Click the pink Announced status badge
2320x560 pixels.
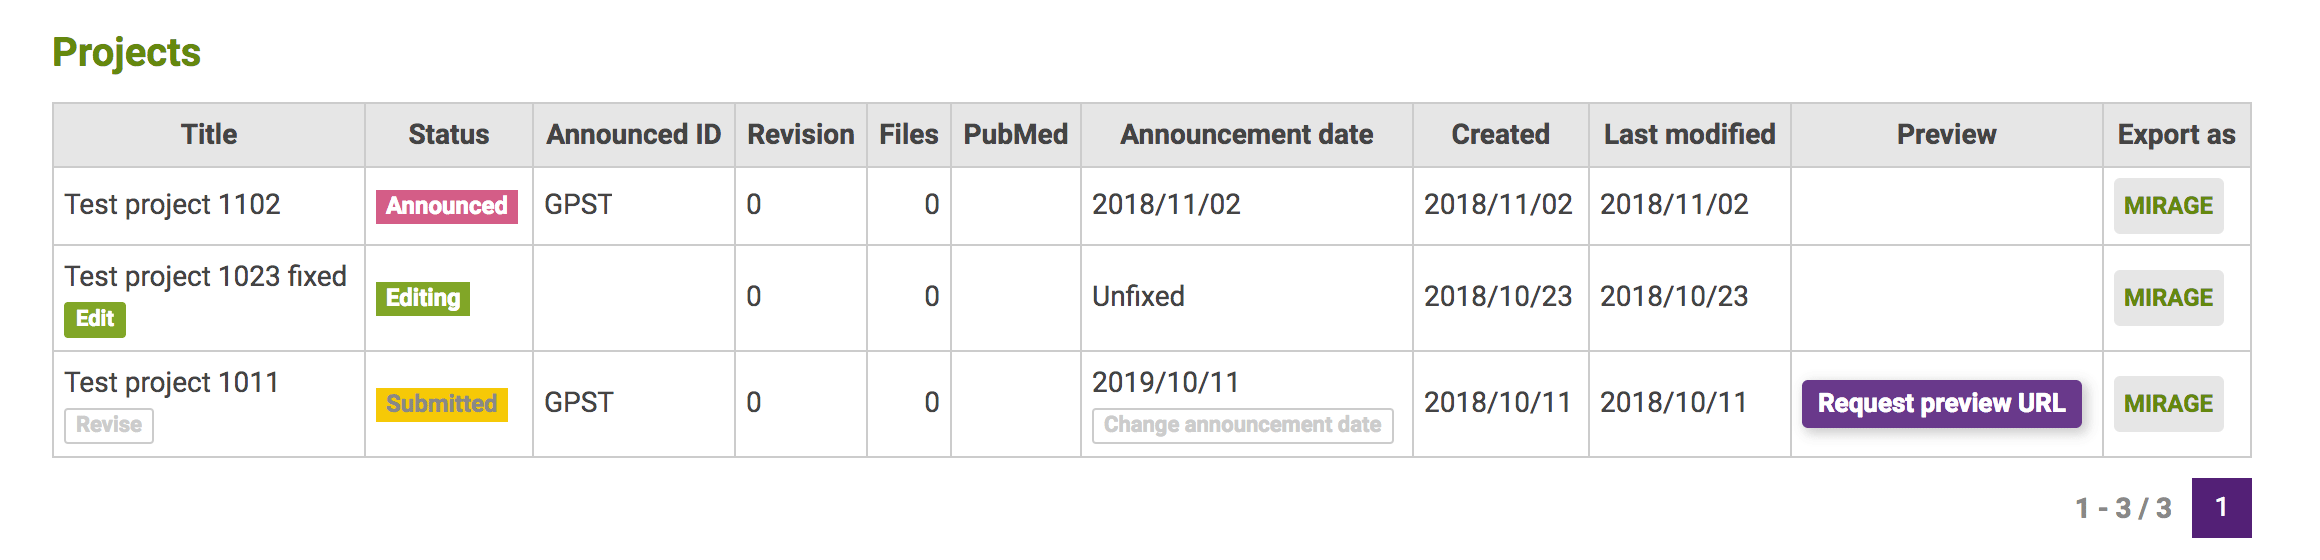coord(446,206)
